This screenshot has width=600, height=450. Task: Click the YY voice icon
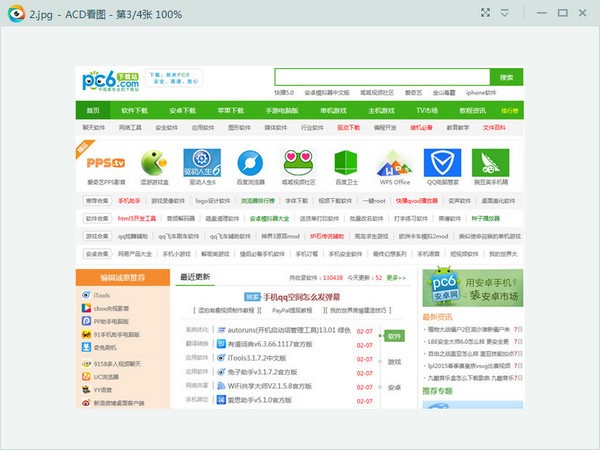86,390
